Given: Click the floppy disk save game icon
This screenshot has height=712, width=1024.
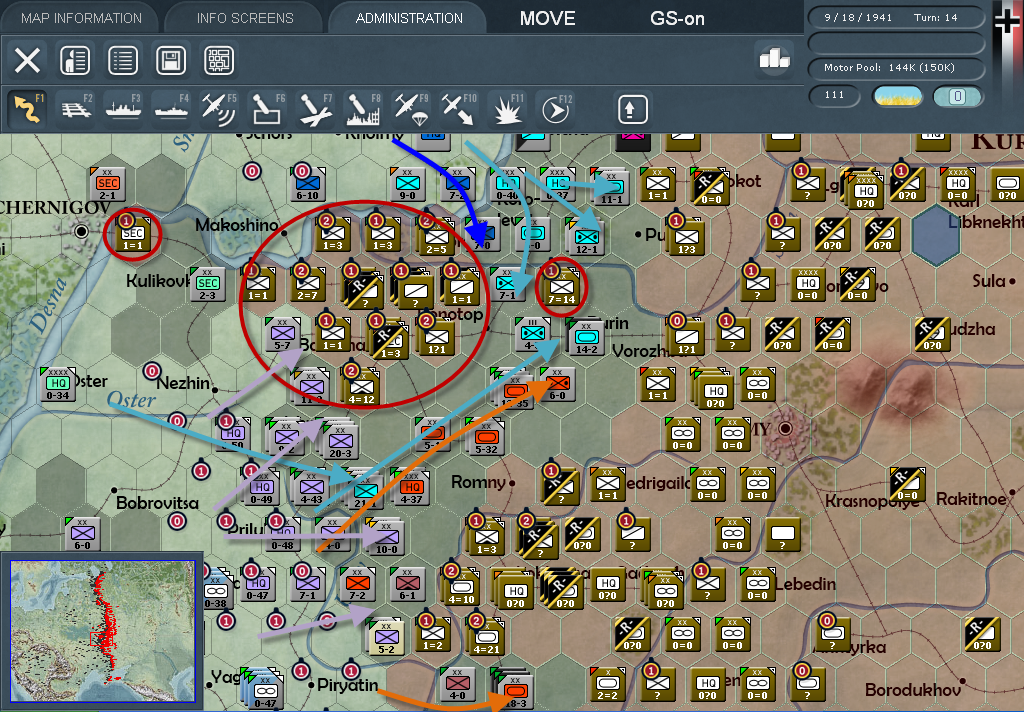Looking at the screenshot, I should click(171, 61).
